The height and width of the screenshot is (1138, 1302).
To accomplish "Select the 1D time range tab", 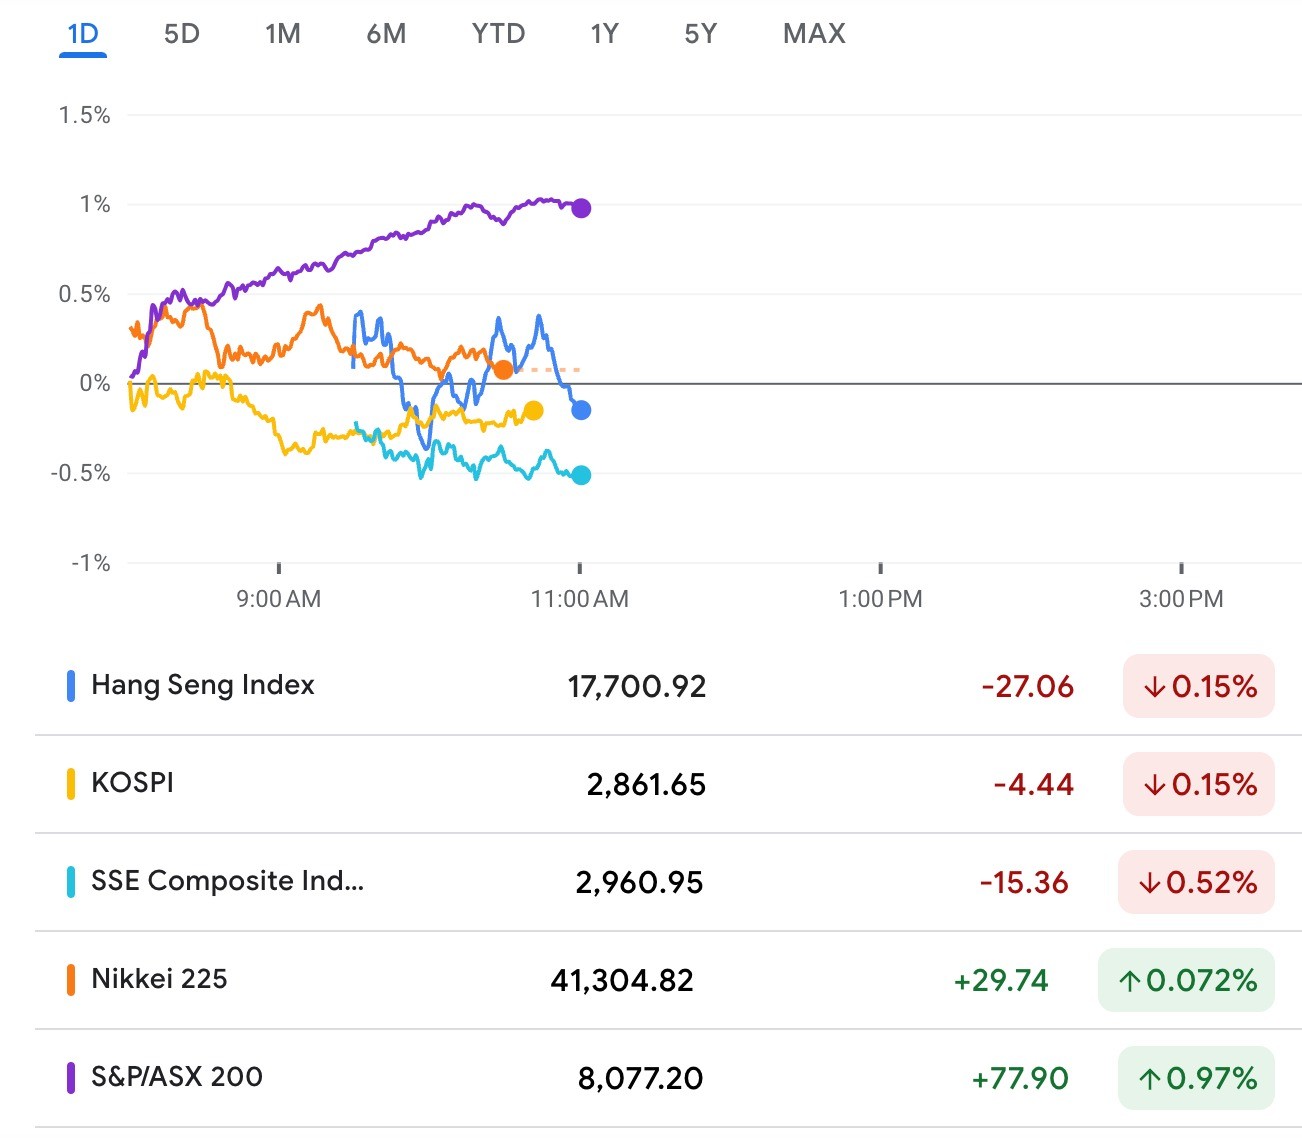I will [83, 34].
